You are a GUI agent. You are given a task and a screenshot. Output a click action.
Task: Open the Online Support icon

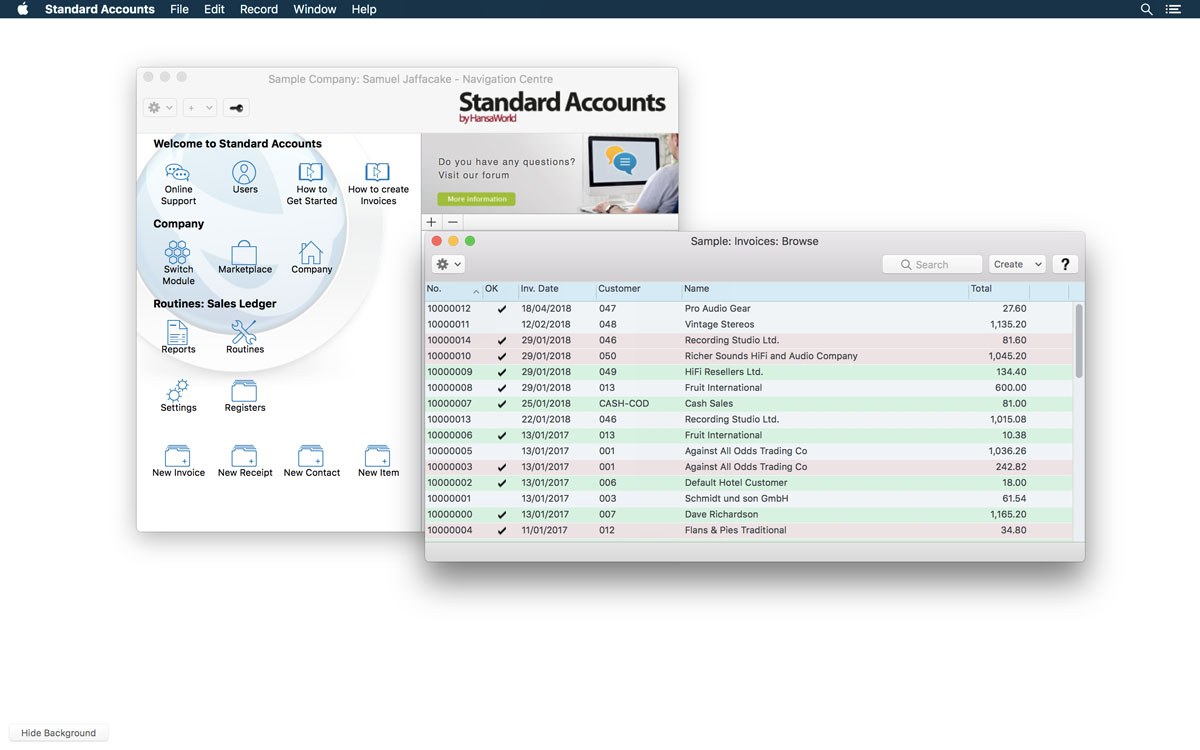coord(178,173)
